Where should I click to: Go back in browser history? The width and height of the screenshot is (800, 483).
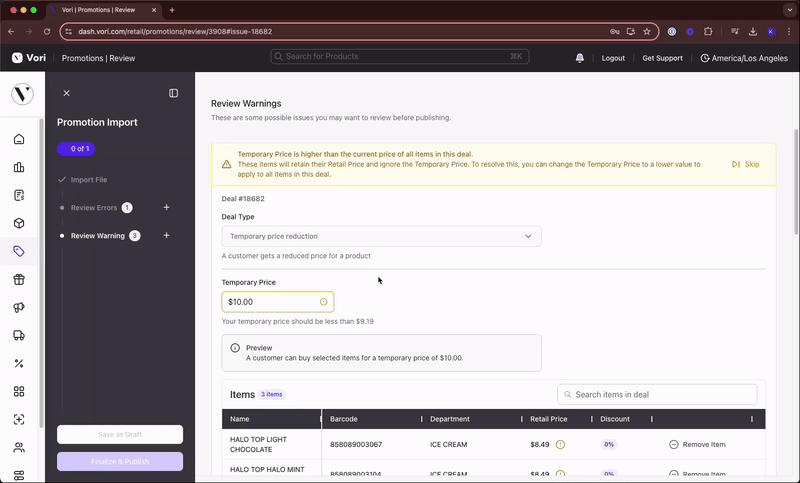[11, 32]
